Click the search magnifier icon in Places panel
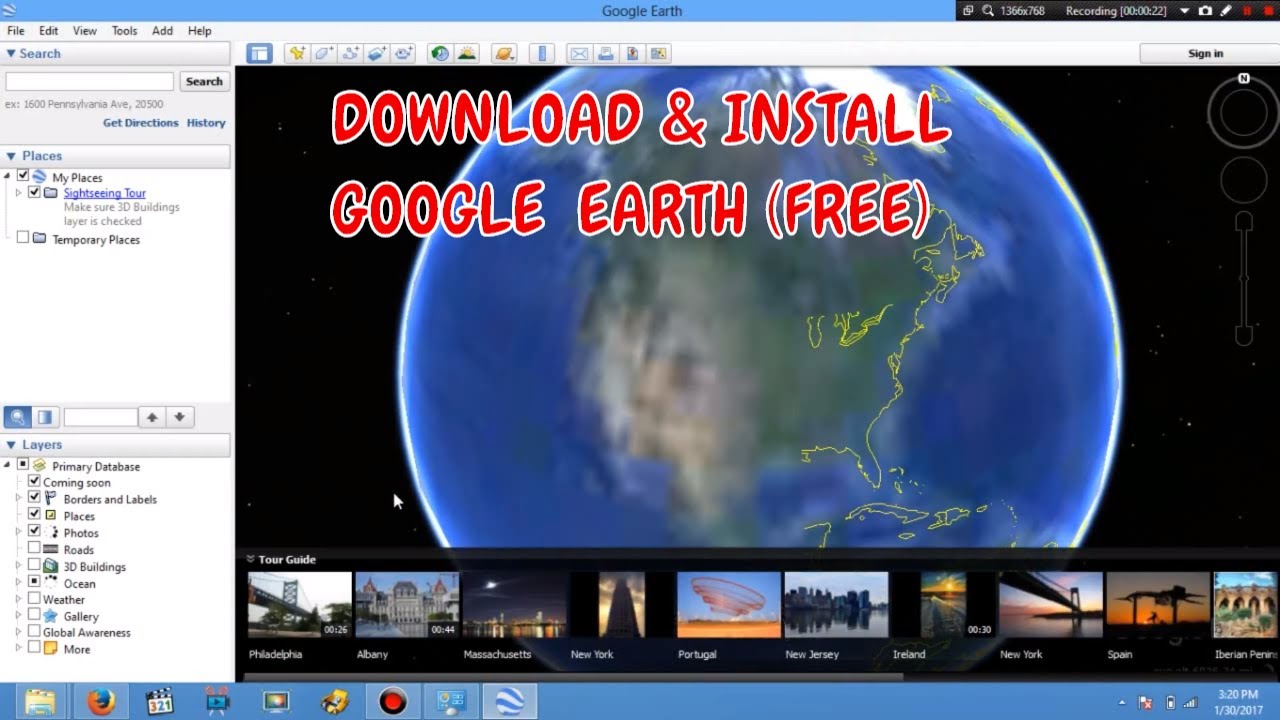Screen dimensions: 1280x720 [17, 417]
